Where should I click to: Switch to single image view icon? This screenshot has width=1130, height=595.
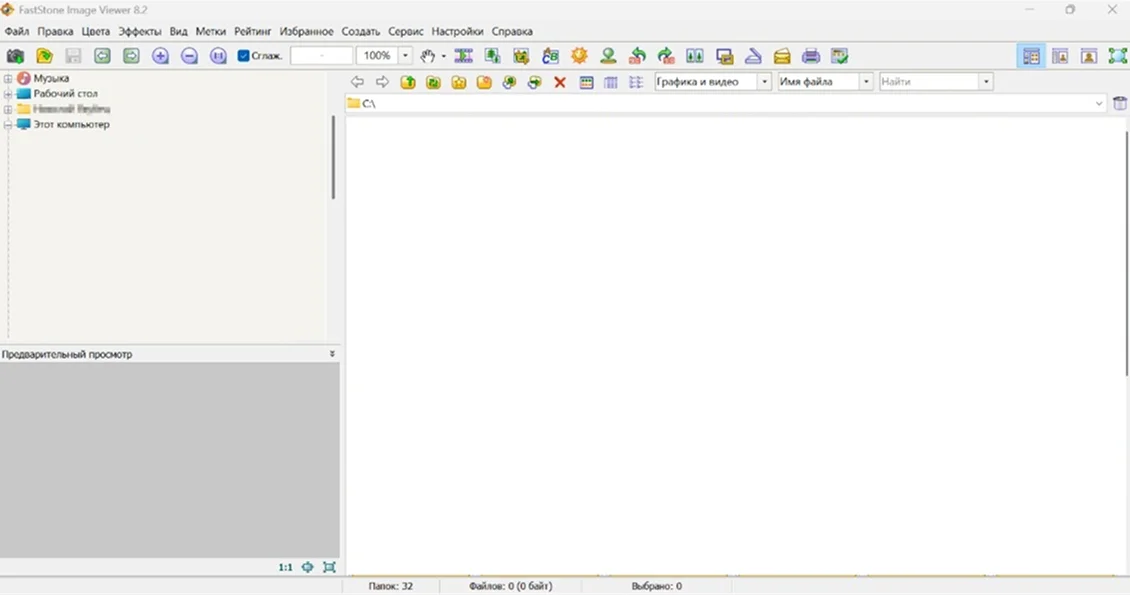pos(1089,55)
